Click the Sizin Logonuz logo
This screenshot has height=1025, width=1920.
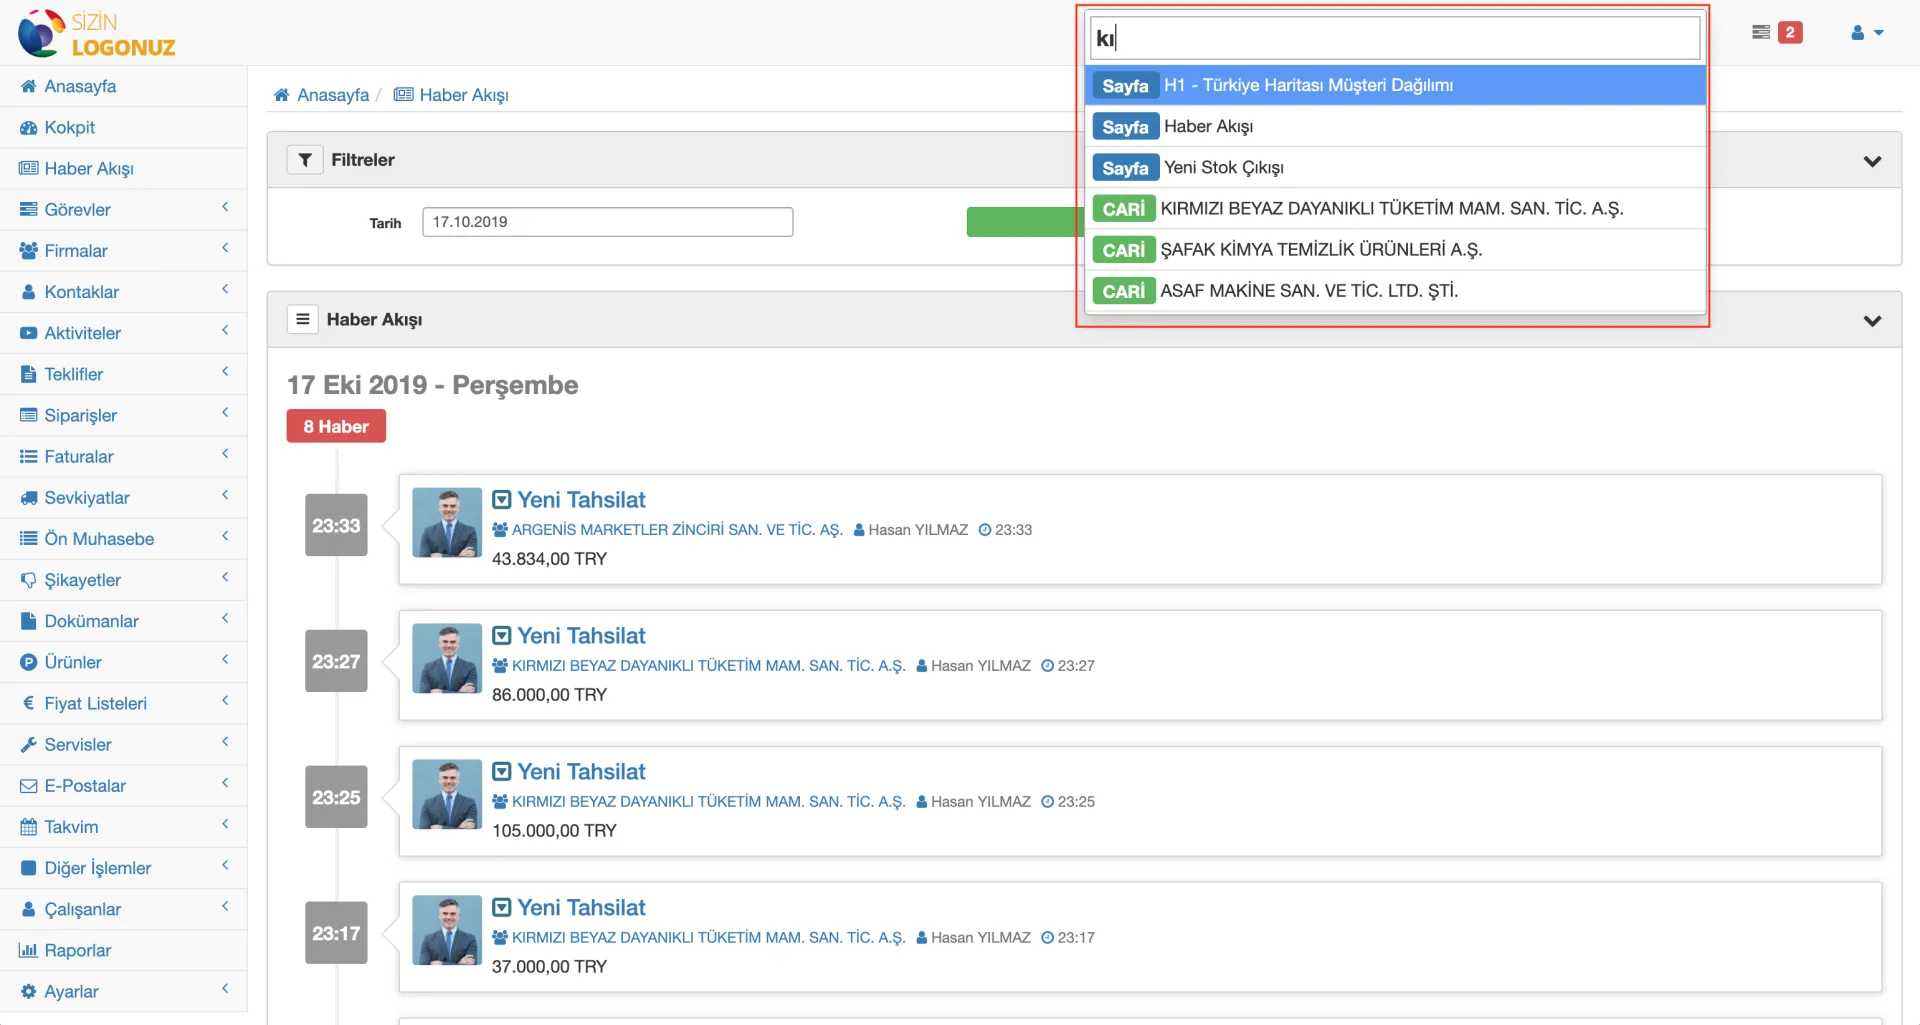pos(97,33)
